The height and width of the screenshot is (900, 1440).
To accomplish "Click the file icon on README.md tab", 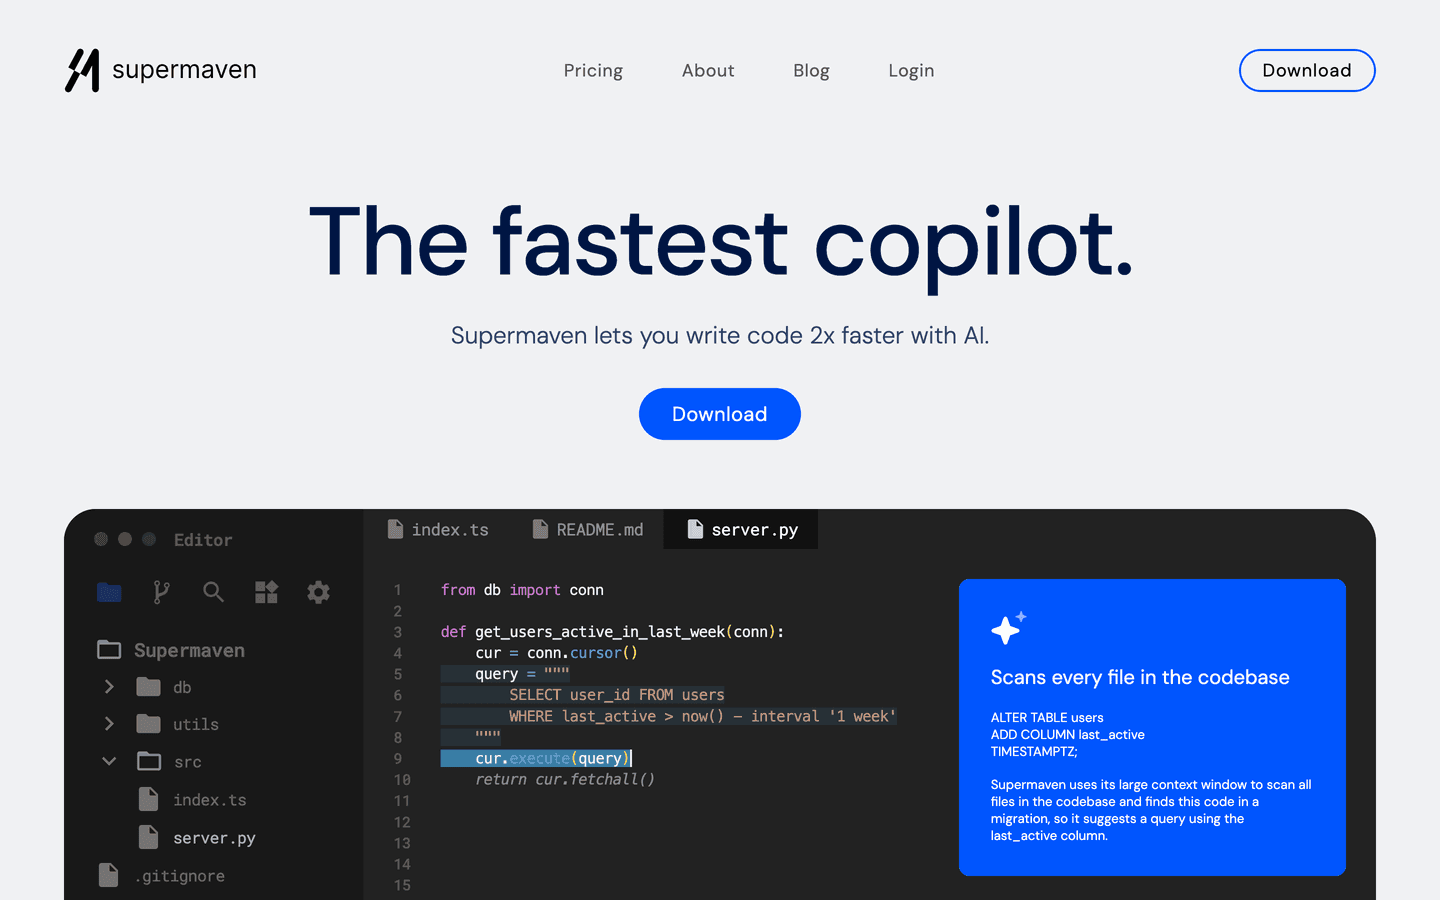I will click(540, 529).
